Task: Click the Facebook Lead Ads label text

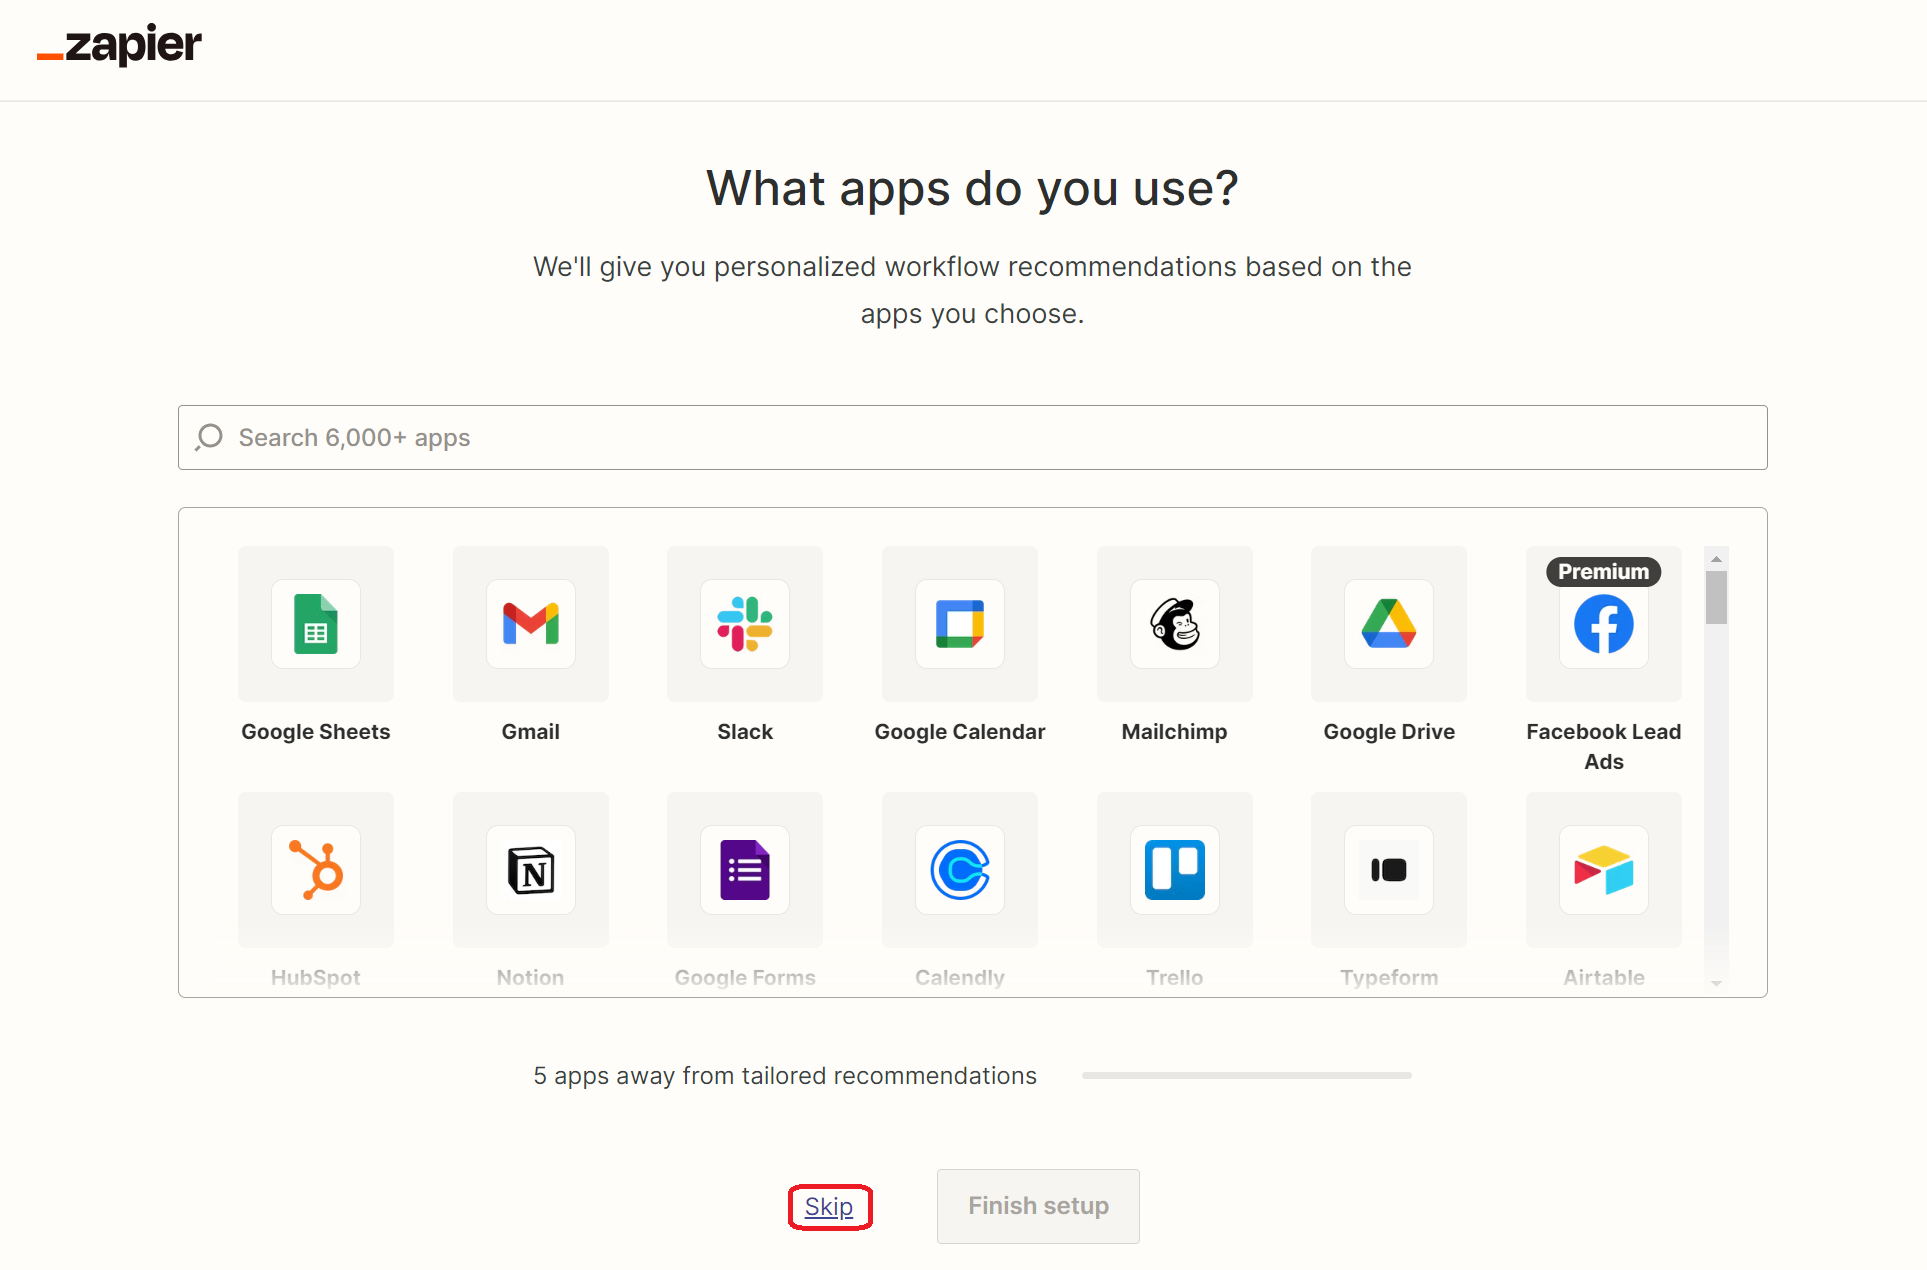Action: click(1604, 746)
